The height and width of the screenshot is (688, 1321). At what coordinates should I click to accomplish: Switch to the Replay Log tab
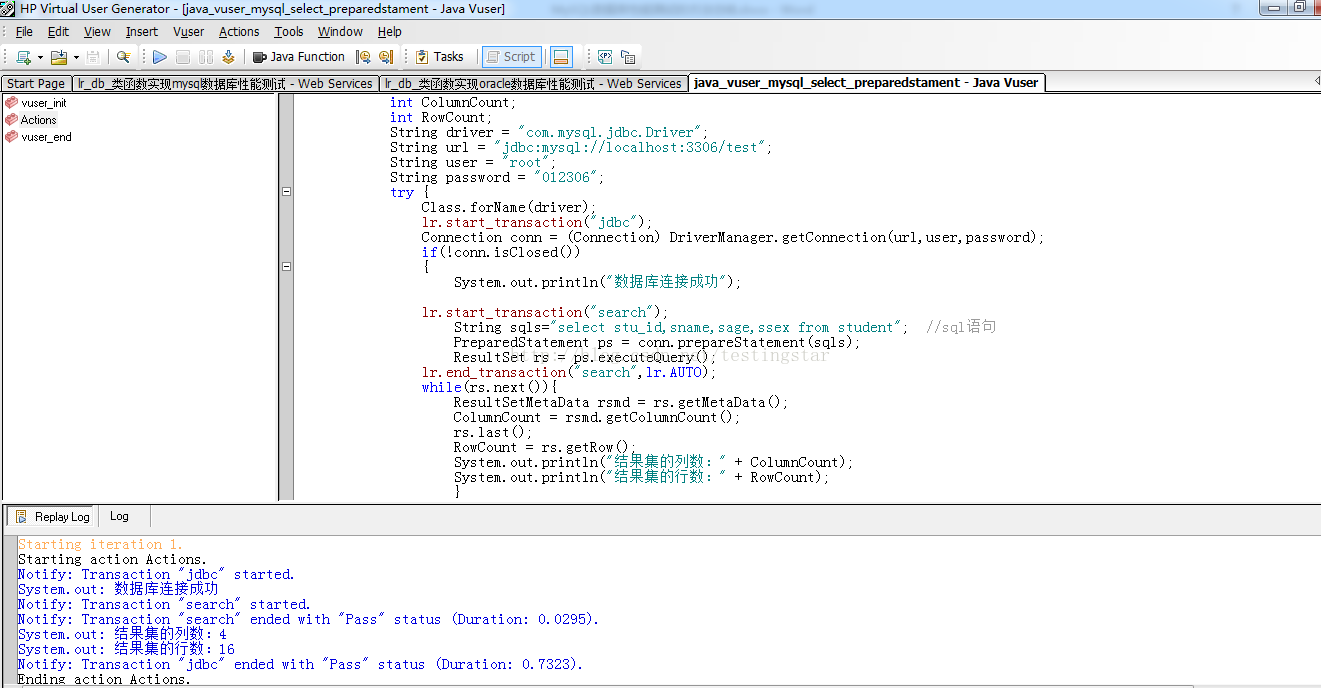[52, 517]
